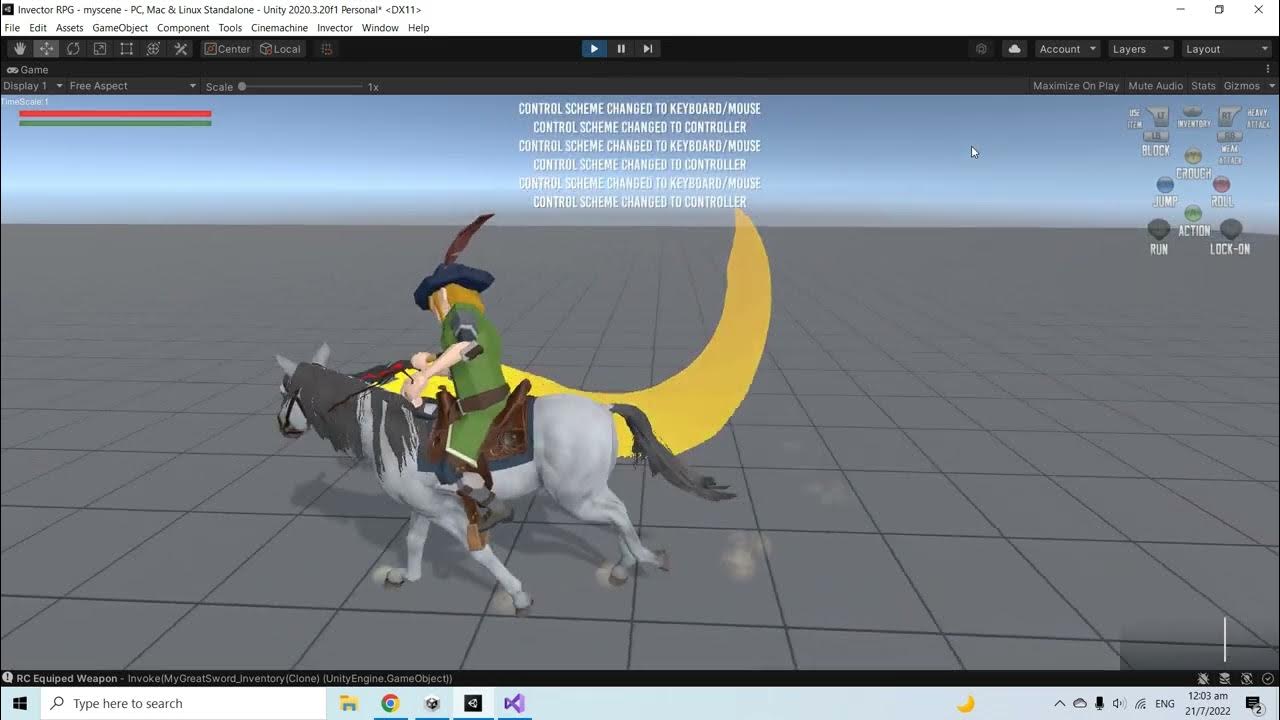The height and width of the screenshot is (720, 1280).
Task: Select the Hand tool
Action: coord(20,49)
